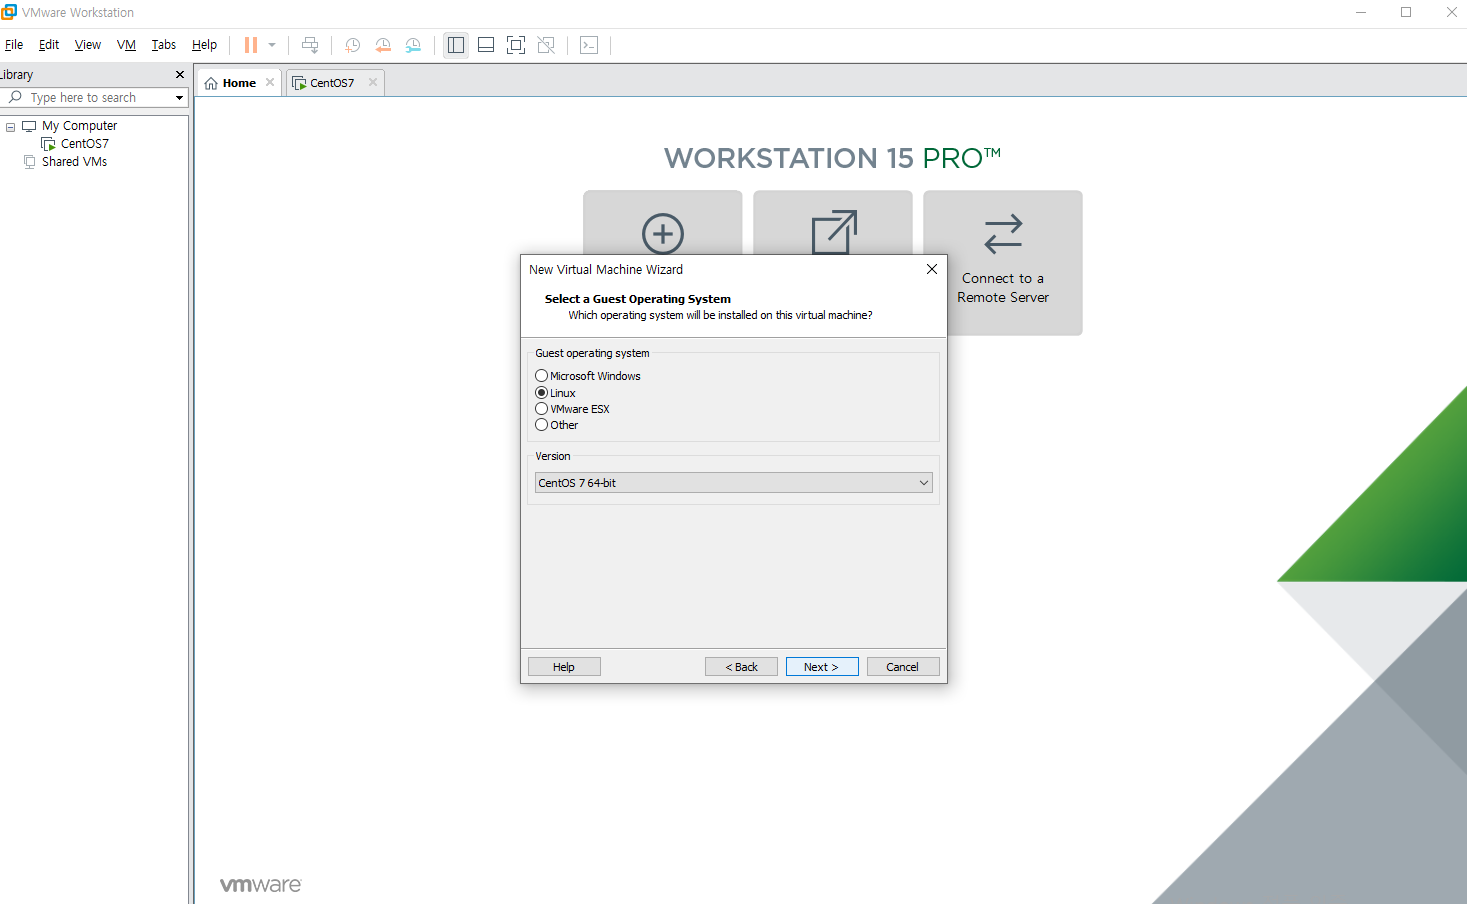Click the Unity mode toolbar icon
This screenshot has width=1467, height=904.
point(546,45)
